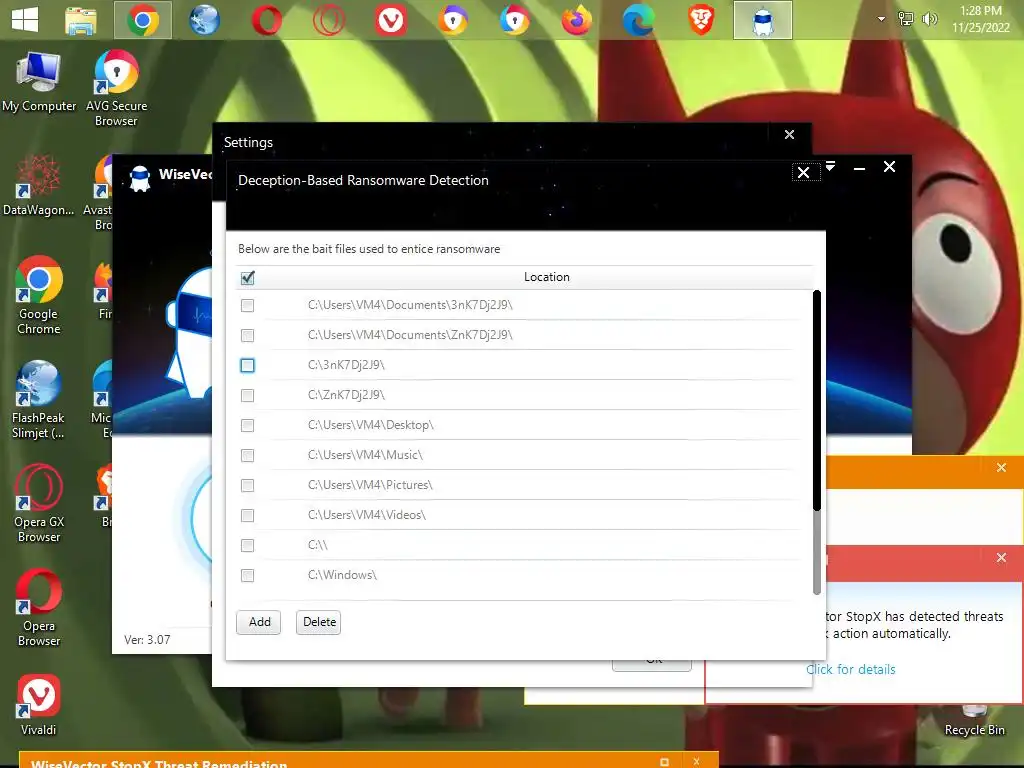The image size is (1024, 768).
Task: Select path C:\Windows\ row text
Action: (342, 575)
